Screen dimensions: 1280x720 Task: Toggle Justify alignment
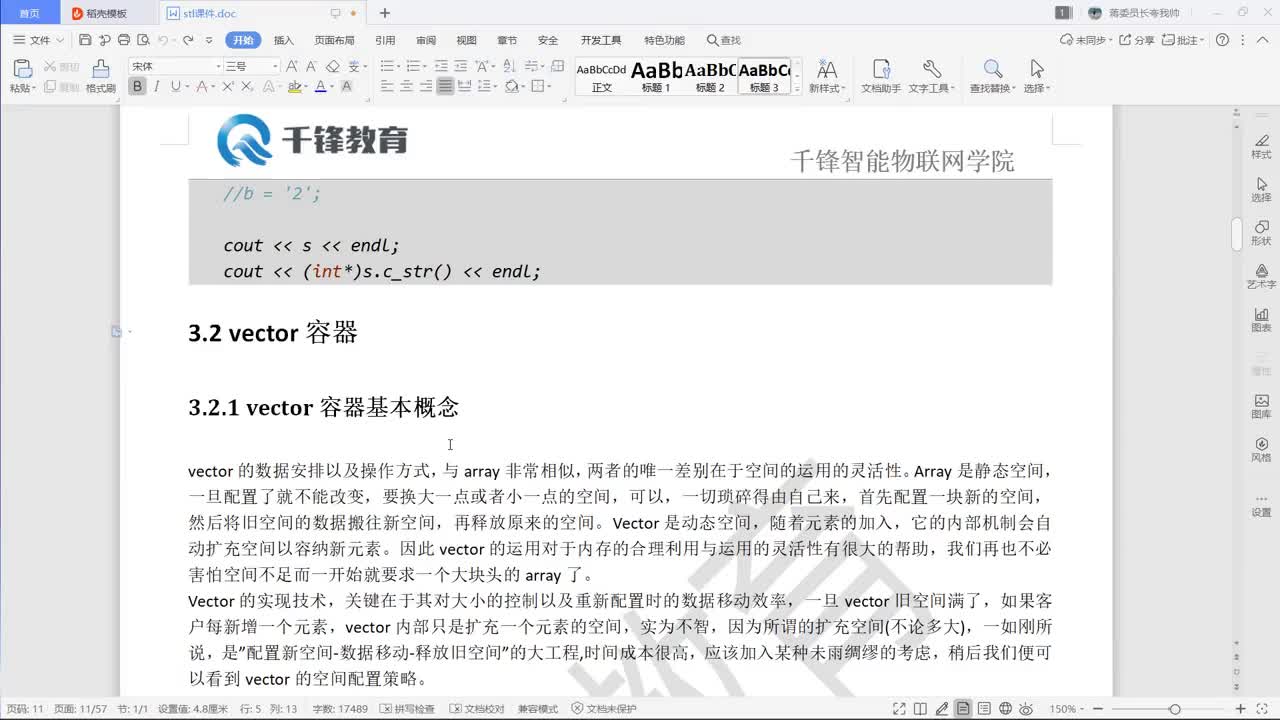445,87
